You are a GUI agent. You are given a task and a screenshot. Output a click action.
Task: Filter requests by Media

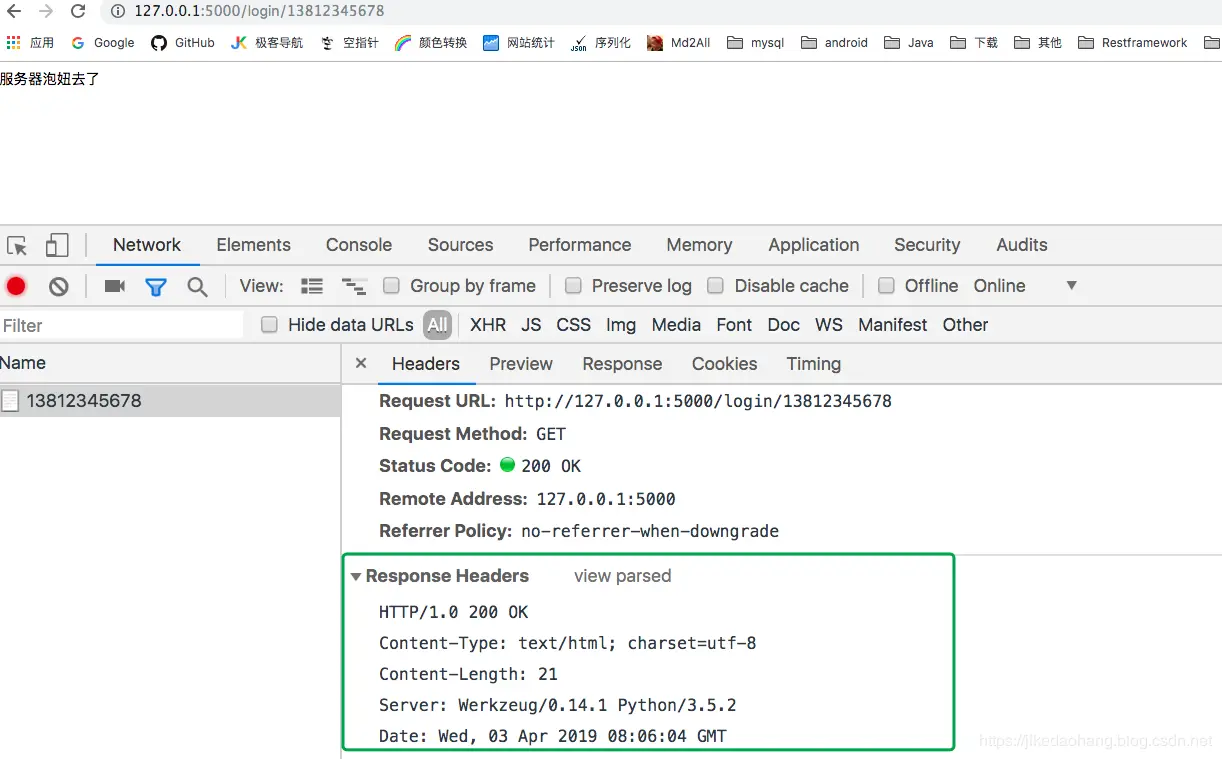tap(676, 325)
